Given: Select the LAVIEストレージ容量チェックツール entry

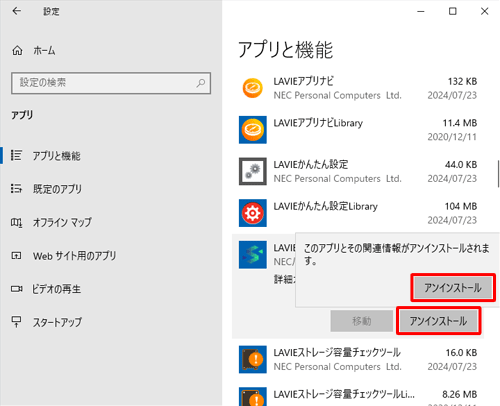Looking at the screenshot, I should (358, 359).
